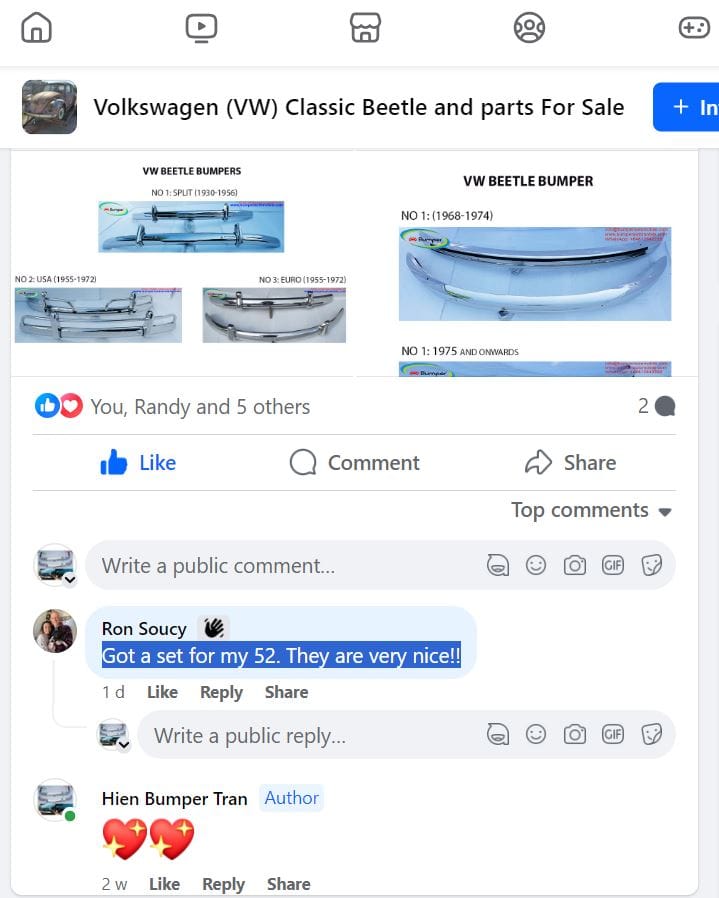Toggle the blue Like on the post

coord(138,463)
